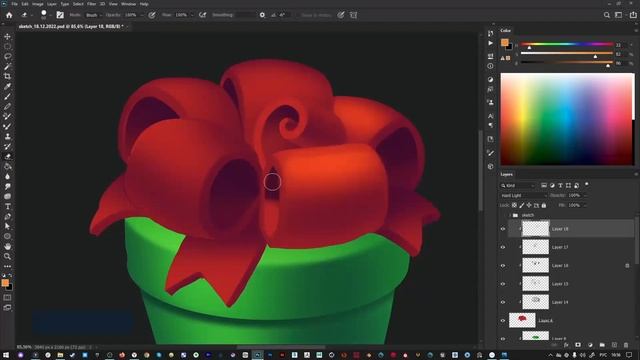Screen dimensions: 640x360
Task: Click the foreground orange color swatch in toolbox
Action: (x=5, y=282)
